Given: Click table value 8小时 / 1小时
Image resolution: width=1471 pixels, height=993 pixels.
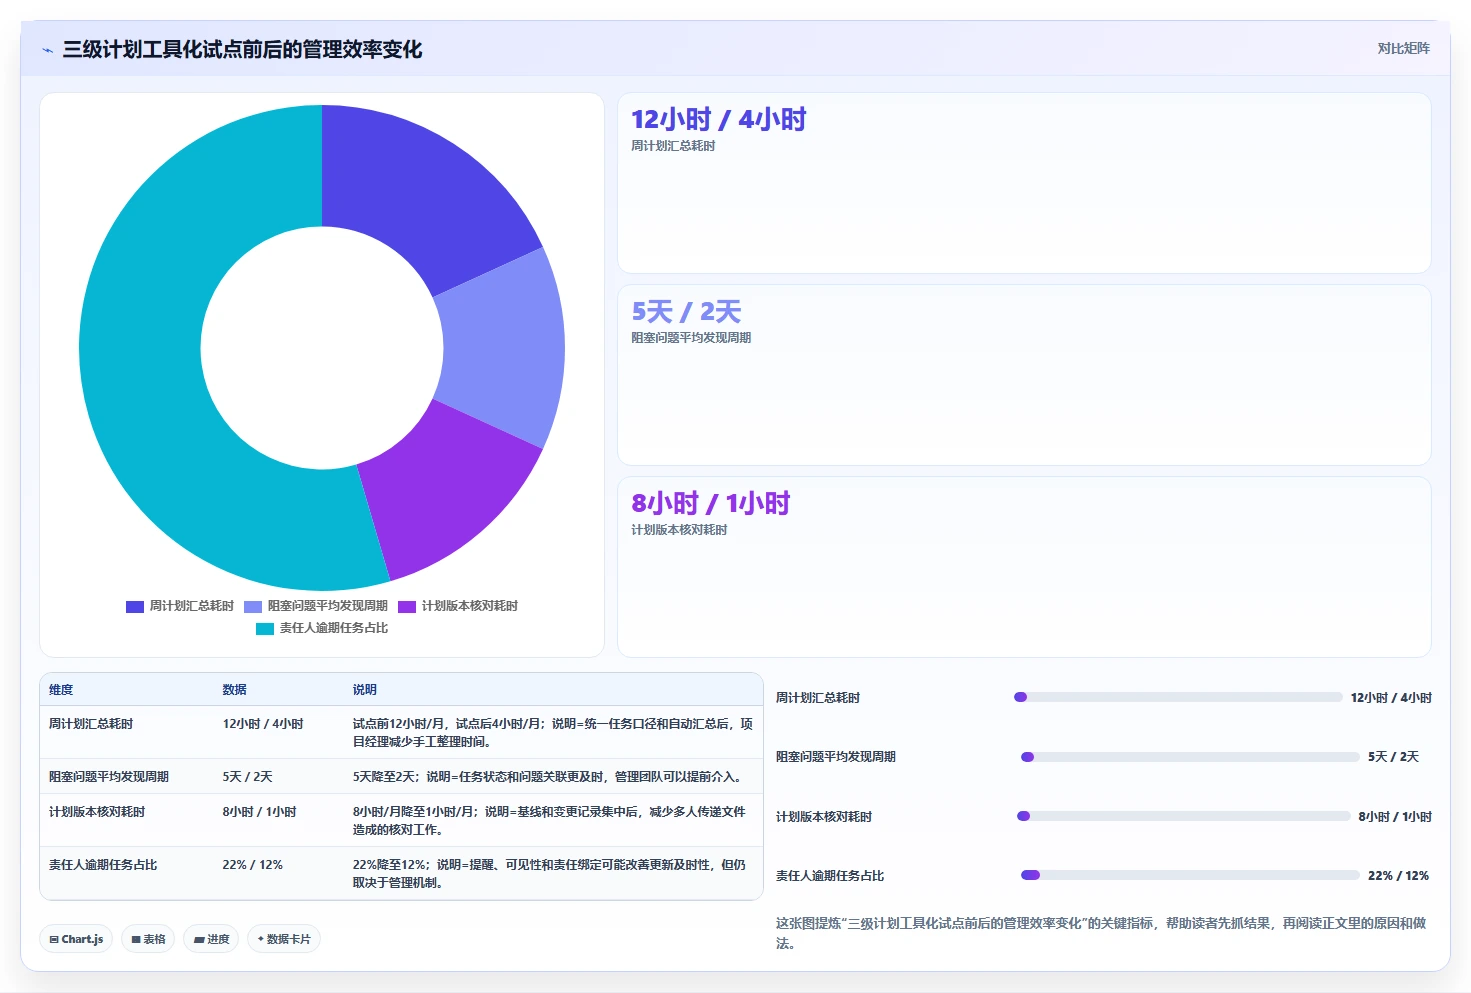Looking at the screenshot, I should point(259,812).
